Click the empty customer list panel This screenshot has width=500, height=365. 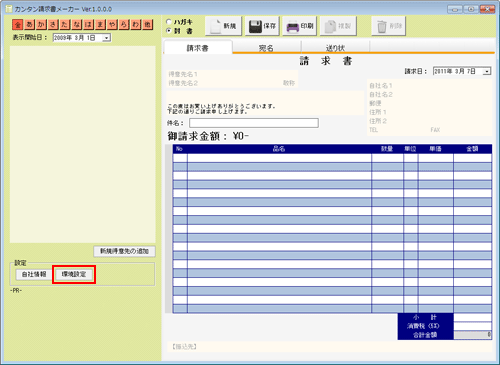click(x=83, y=144)
